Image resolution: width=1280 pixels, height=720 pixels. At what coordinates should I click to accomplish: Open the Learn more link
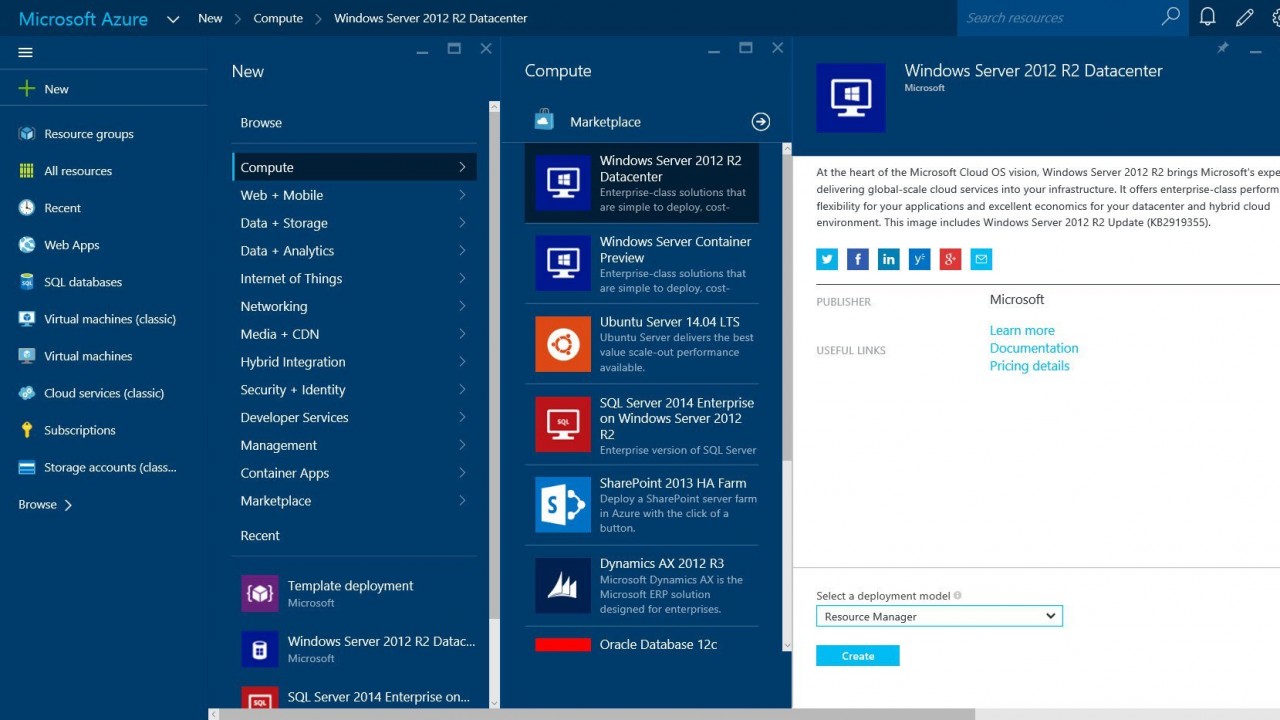1022,330
